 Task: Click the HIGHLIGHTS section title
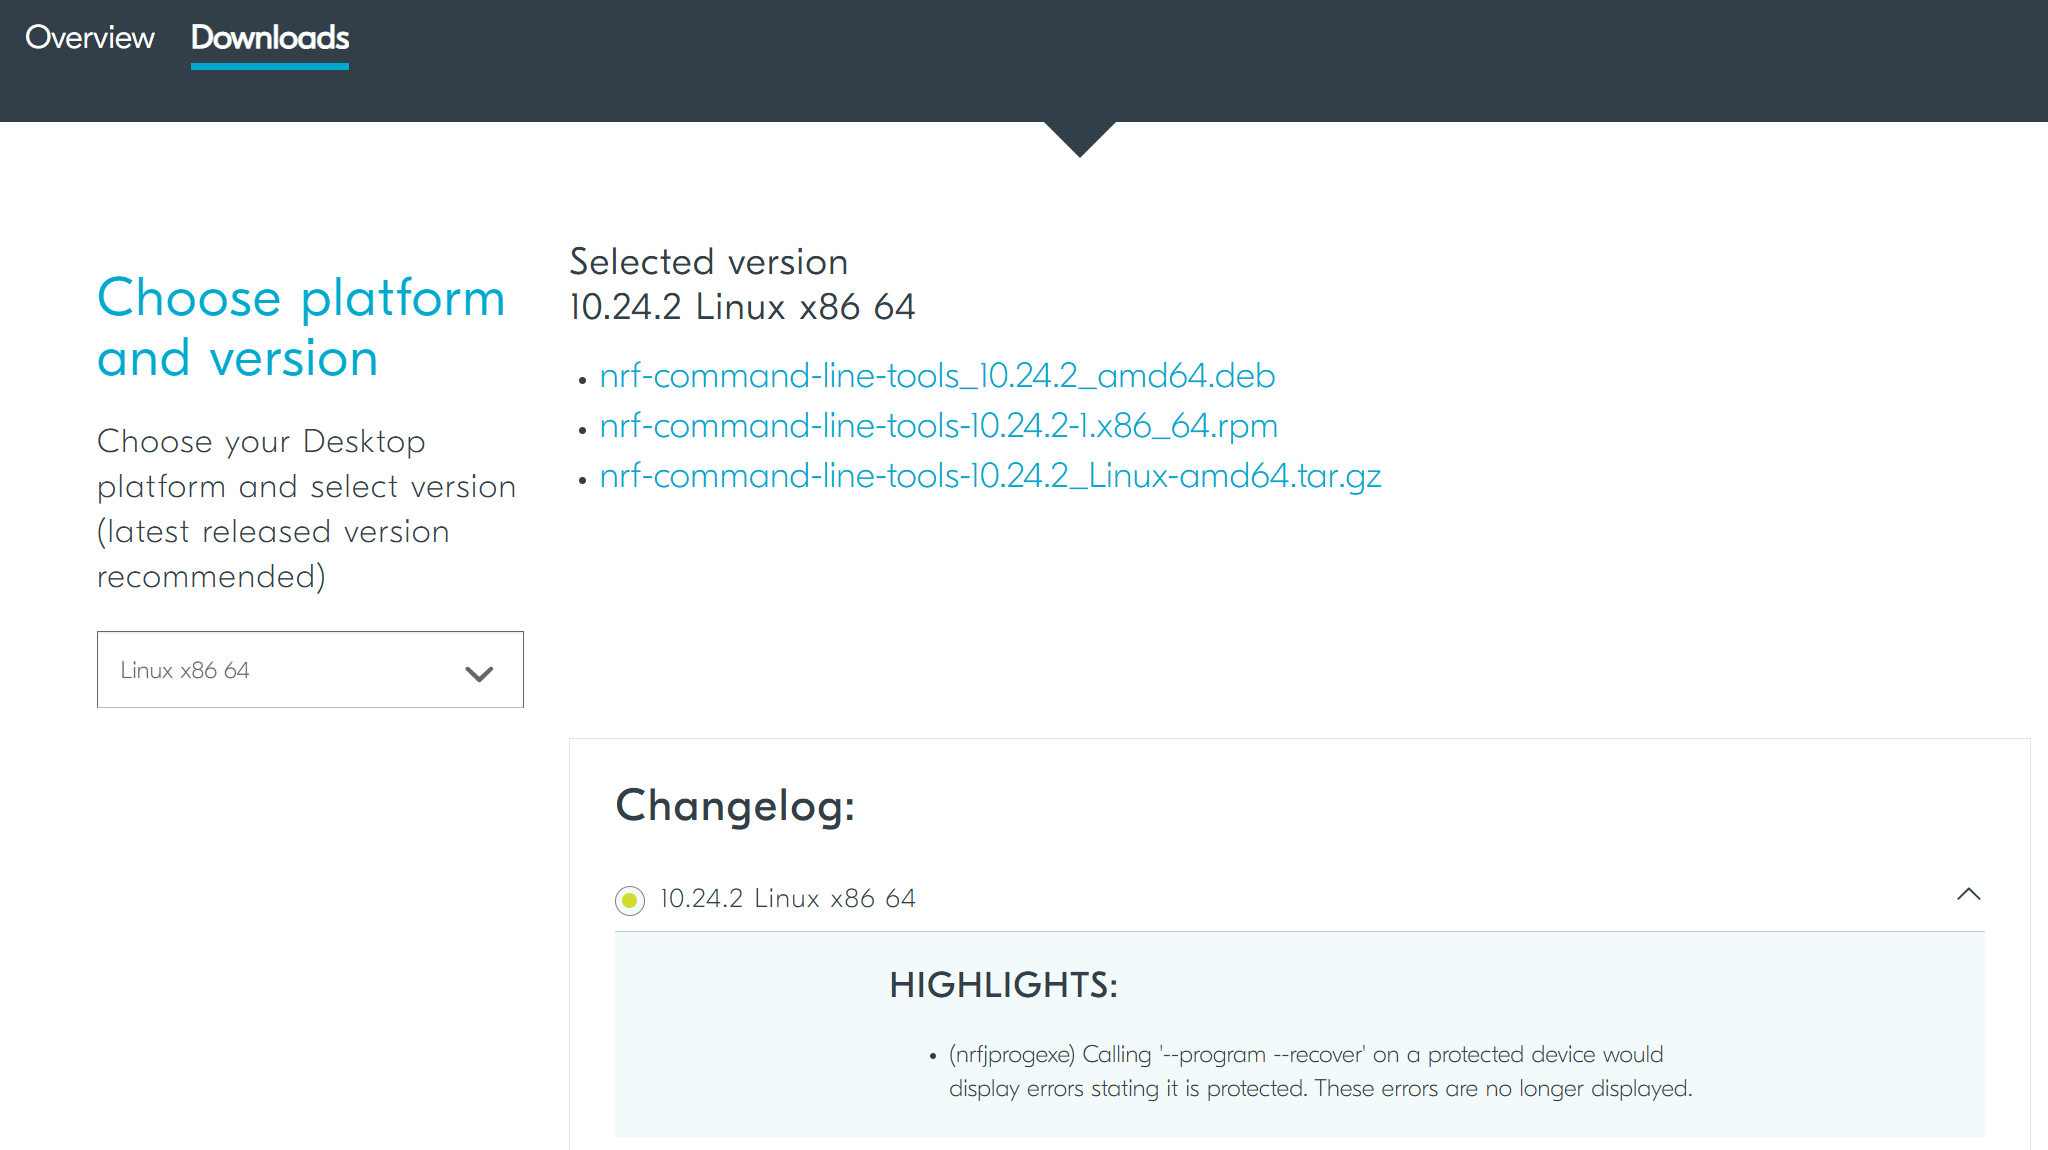coord(1003,985)
